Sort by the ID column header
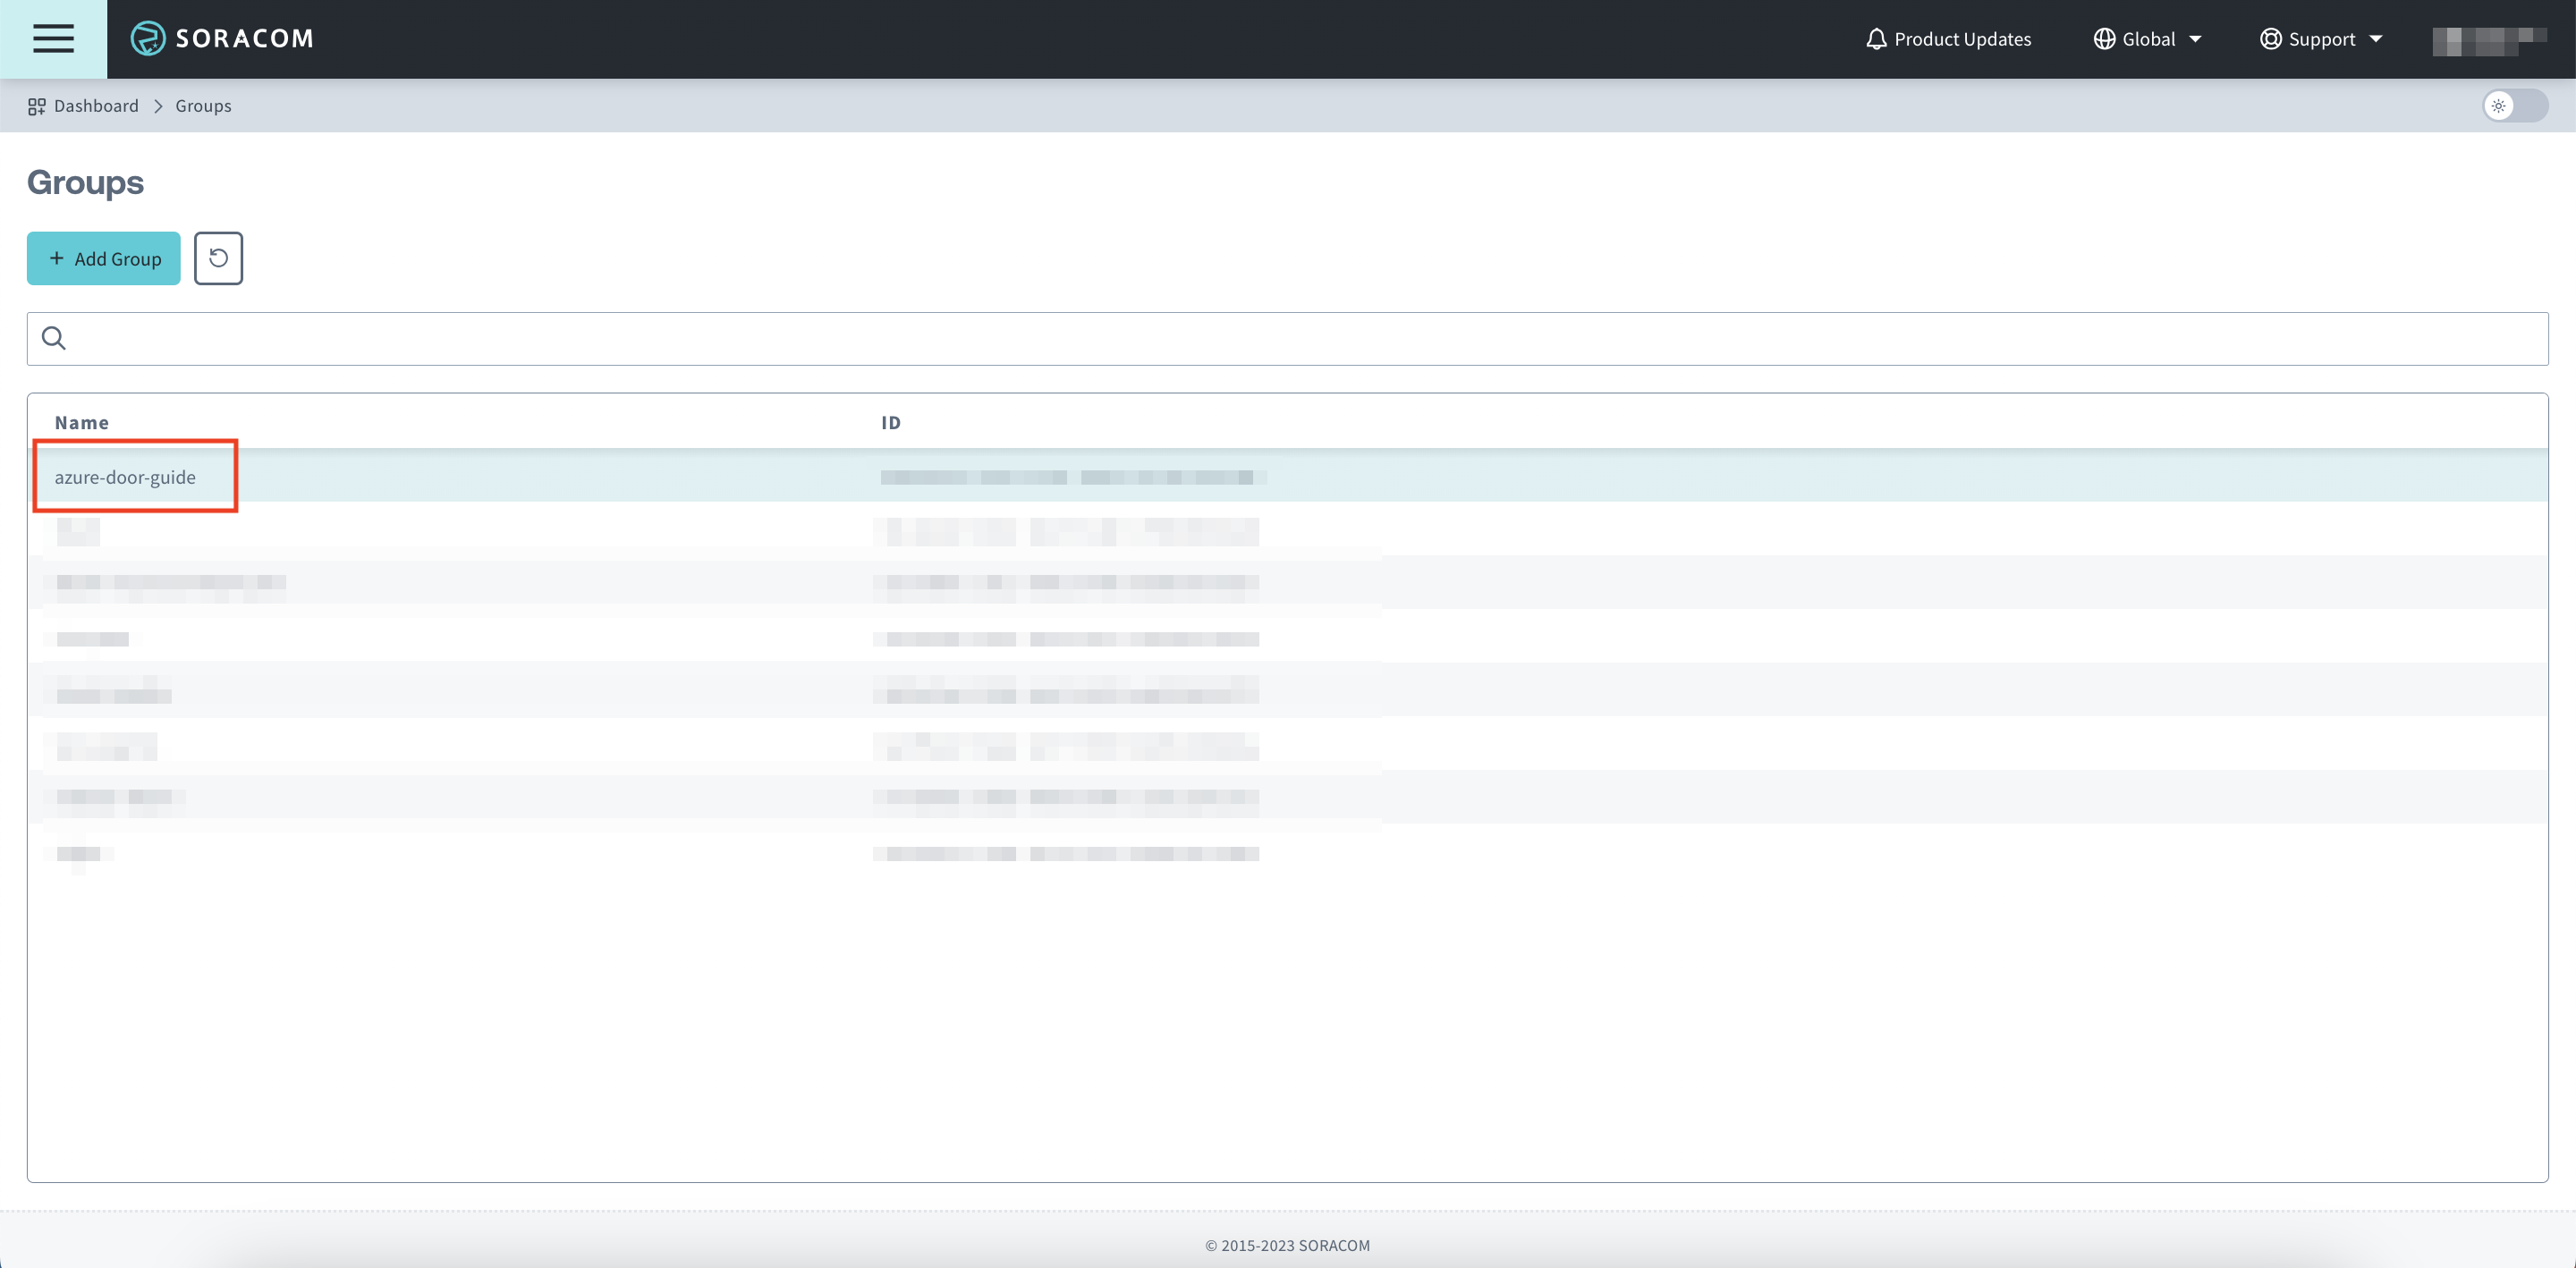This screenshot has height=1268, width=2576. click(890, 422)
